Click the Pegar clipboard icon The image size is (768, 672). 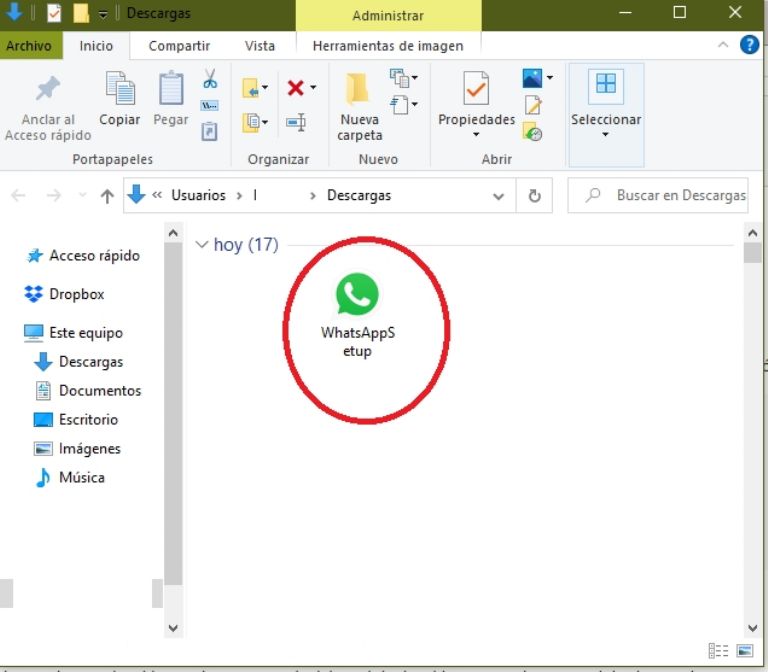click(171, 88)
